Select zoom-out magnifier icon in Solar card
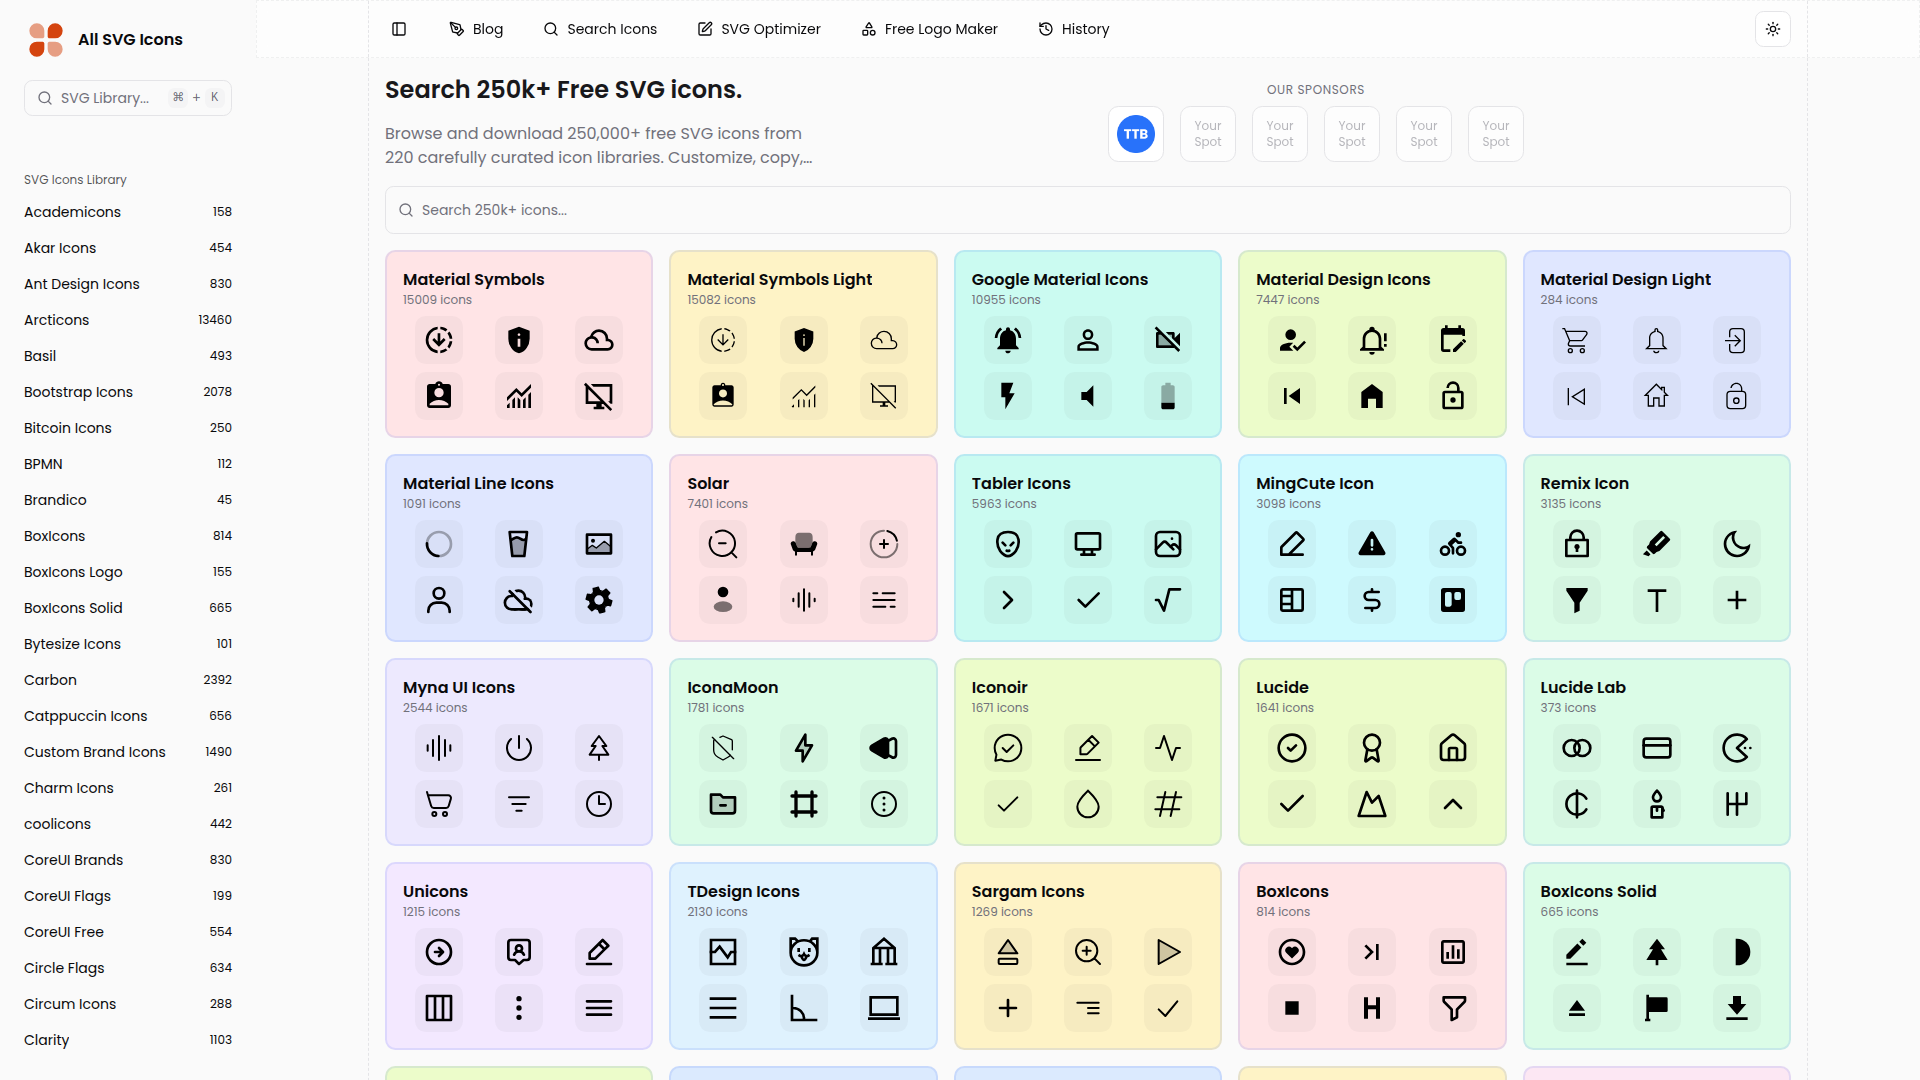Image resolution: width=1920 pixels, height=1080 pixels. click(x=723, y=544)
